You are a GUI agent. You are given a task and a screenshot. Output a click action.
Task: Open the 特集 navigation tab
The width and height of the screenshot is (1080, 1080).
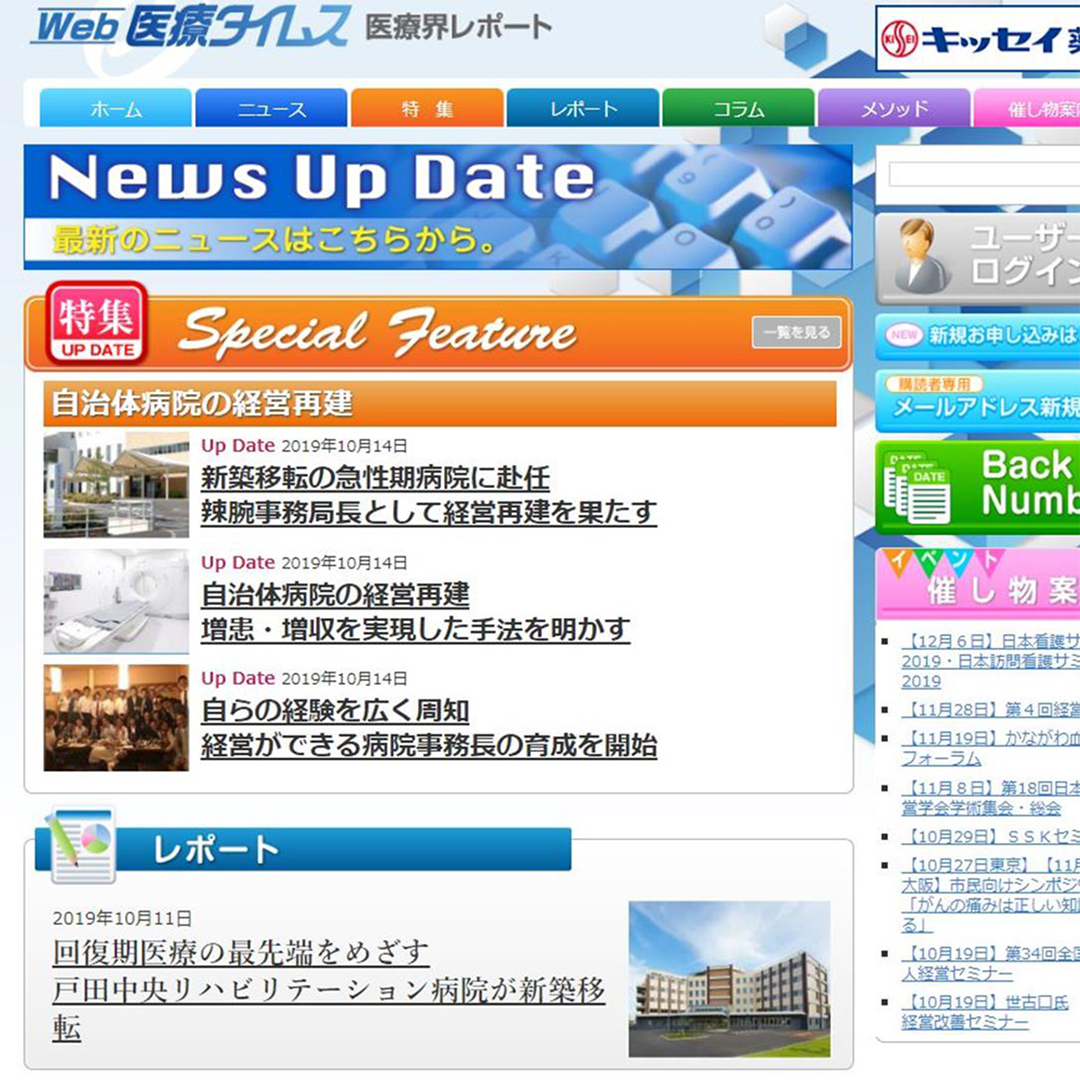427,108
